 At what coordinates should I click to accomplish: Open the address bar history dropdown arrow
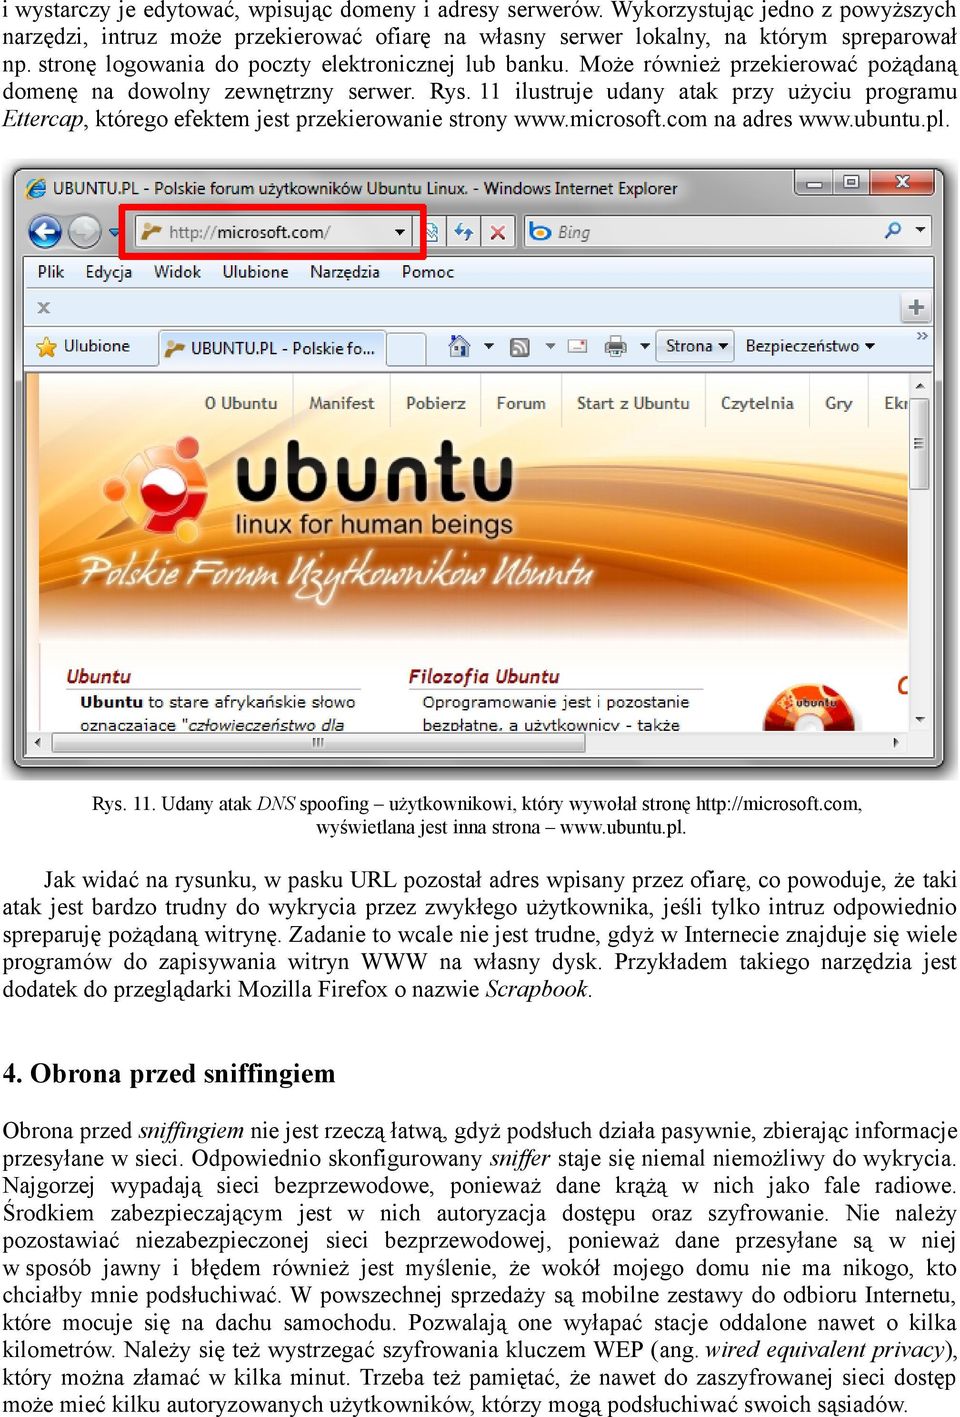pos(400,232)
